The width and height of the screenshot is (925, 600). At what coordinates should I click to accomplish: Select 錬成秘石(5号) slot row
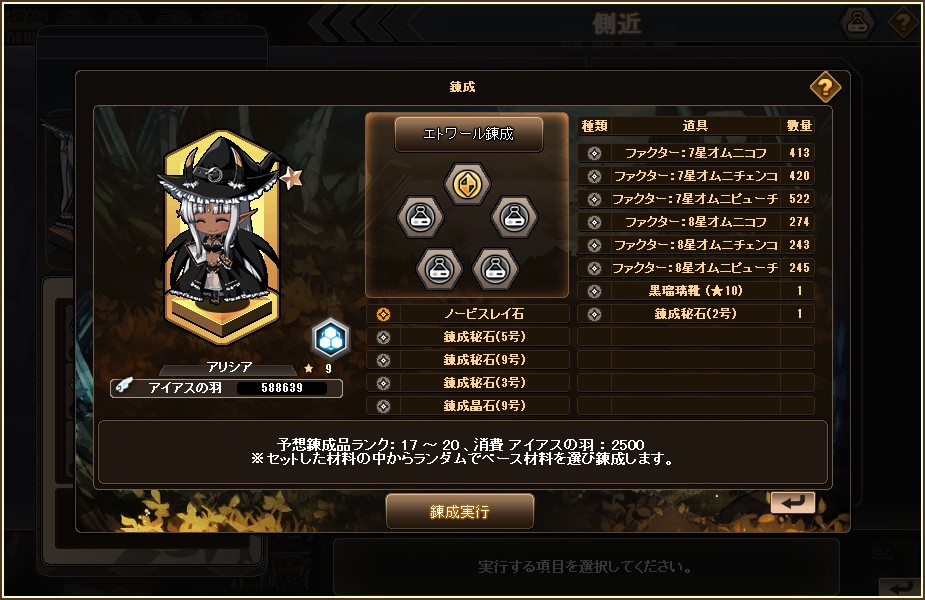point(467,337)
